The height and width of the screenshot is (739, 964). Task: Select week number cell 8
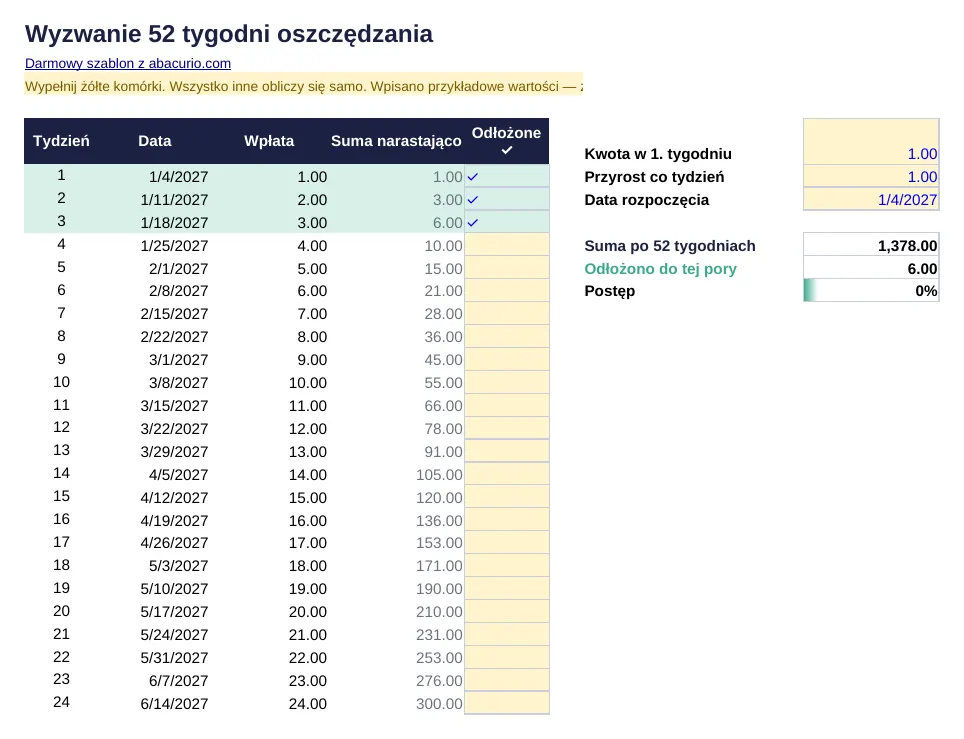point(61,336)
